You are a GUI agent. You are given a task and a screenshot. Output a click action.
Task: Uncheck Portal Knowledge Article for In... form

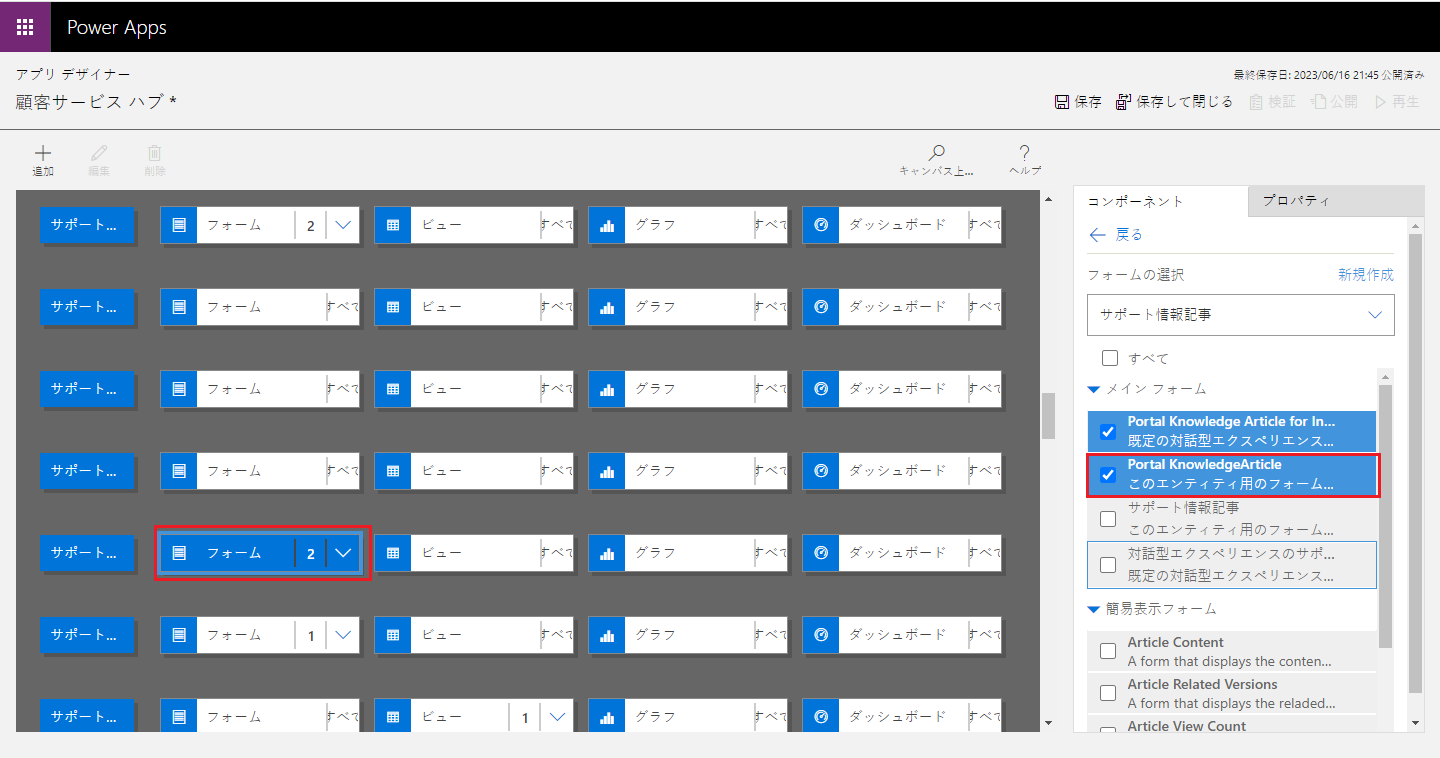pyautogui.click(x=1108, y=431)
